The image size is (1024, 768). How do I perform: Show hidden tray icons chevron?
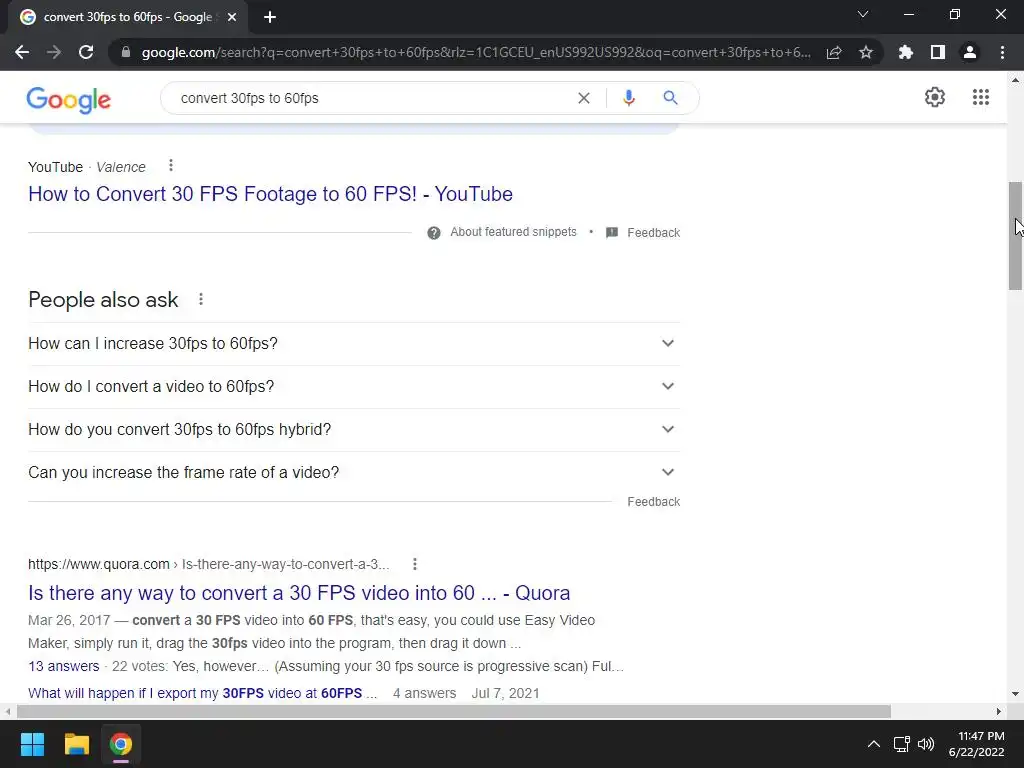tap(873, 744)
